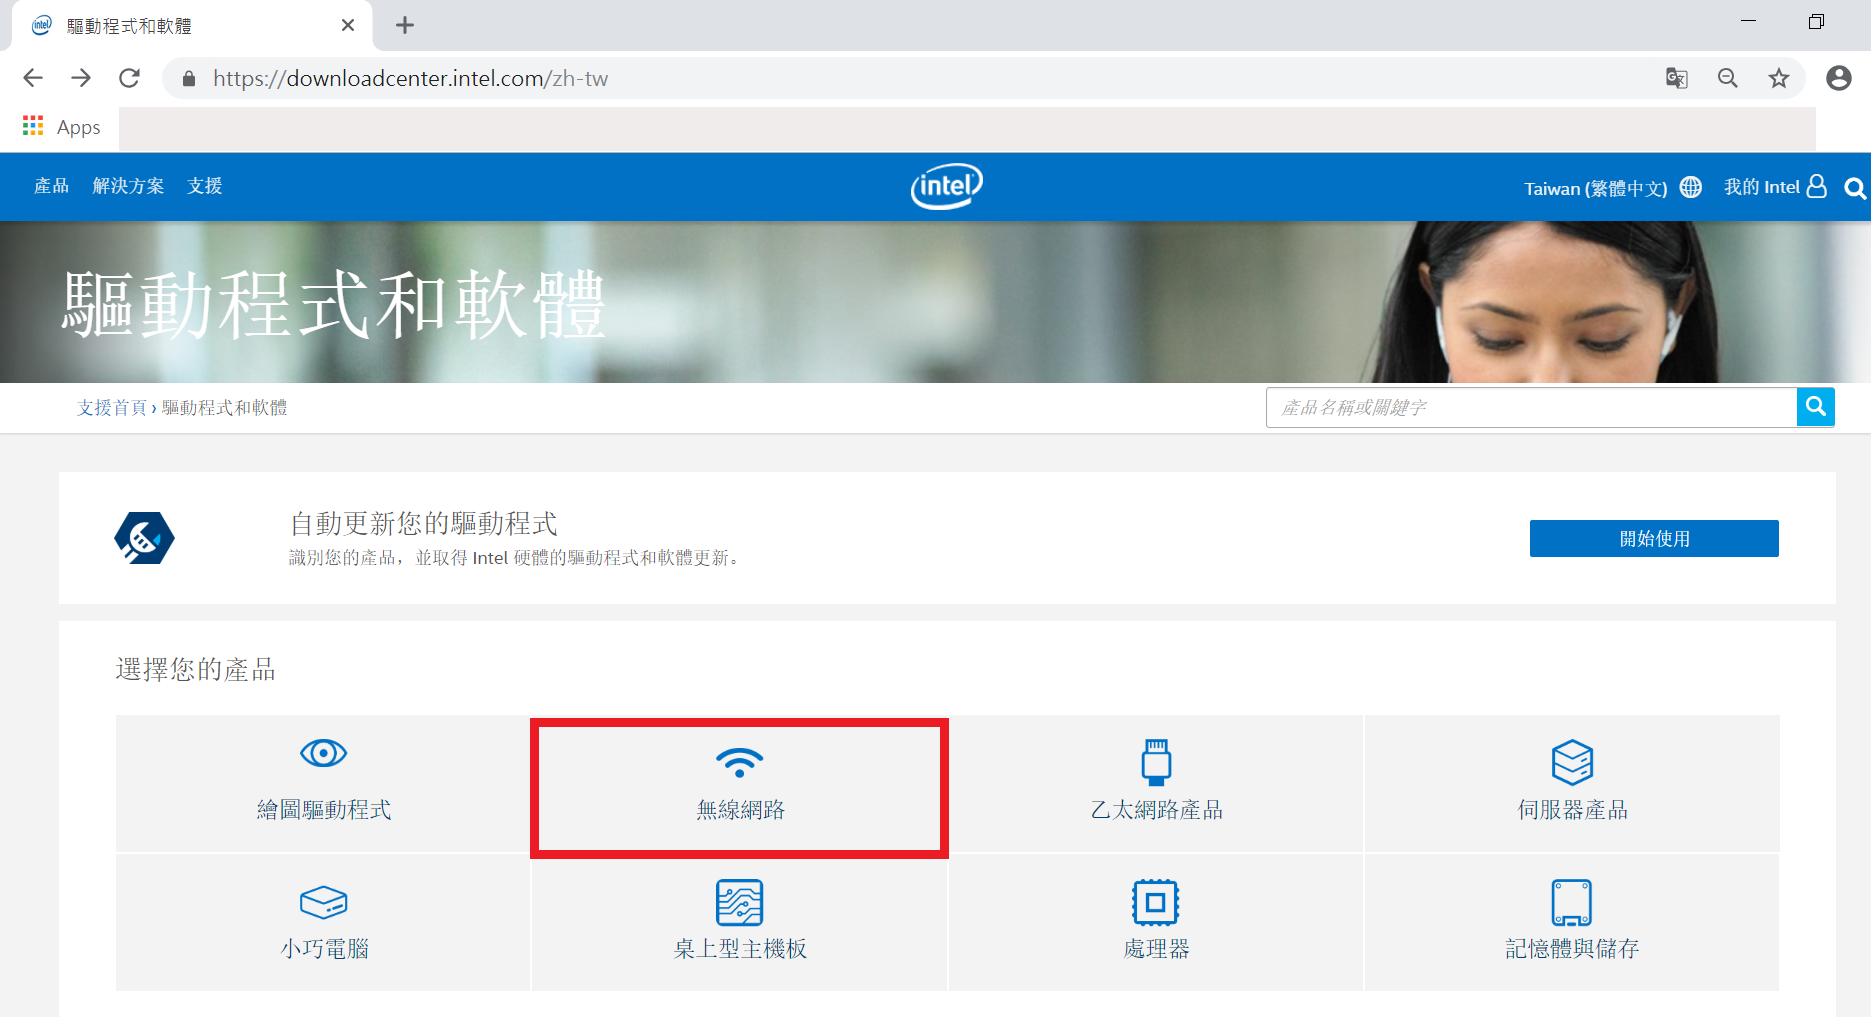Image resolution: width=1871 pixels, height=1017 pixels.
Task: Open the Apps grid shortcut in the bookmarks bar
Action: 33,126
